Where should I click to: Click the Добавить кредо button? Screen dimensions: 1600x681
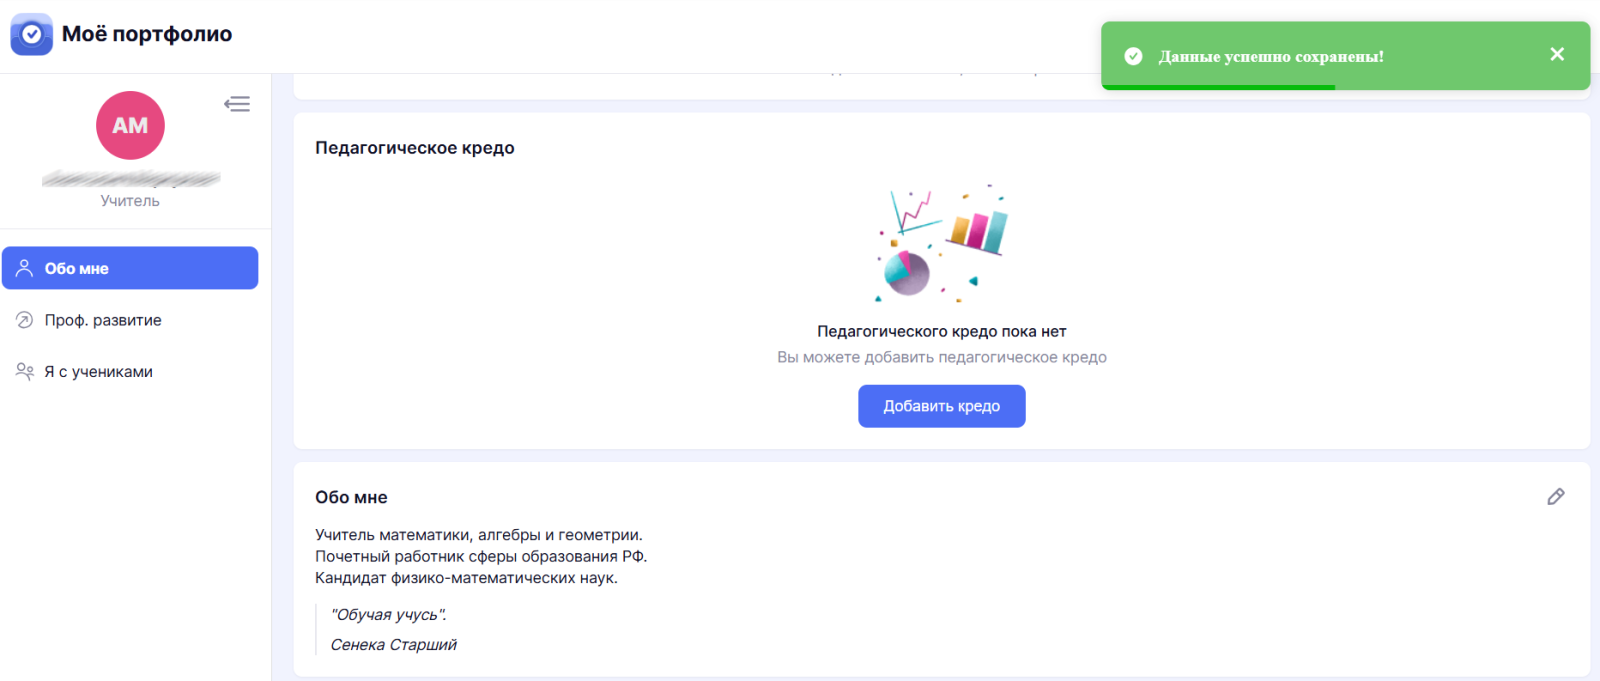[x=942, y=406]
